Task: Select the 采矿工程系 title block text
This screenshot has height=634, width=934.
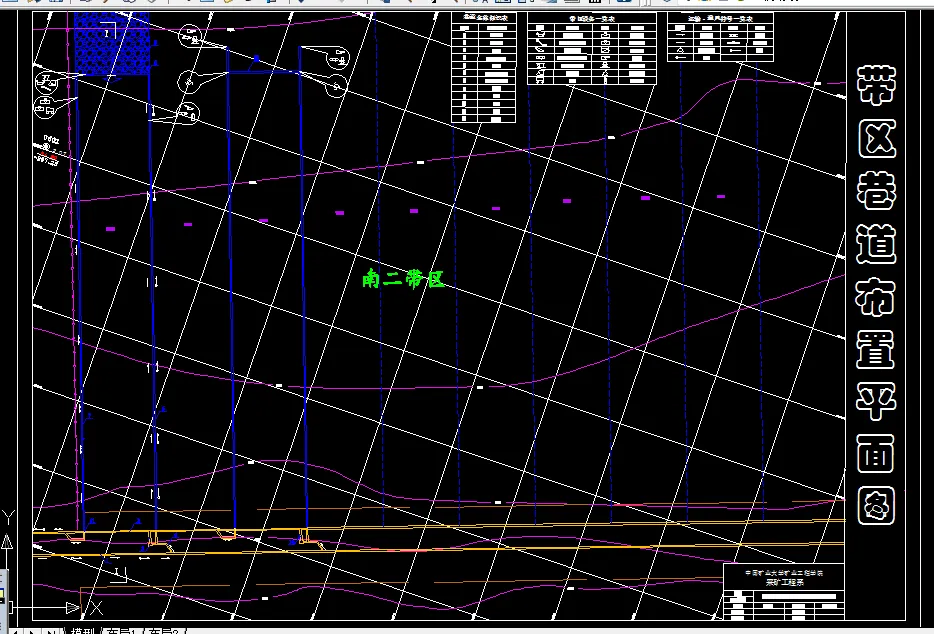Action: click(x=784, y=583)
